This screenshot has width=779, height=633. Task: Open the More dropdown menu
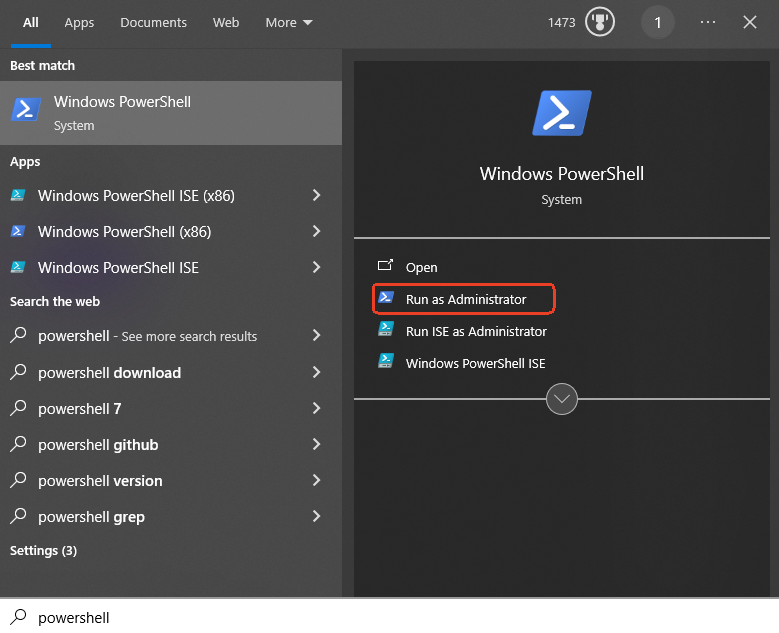[289, 23]
